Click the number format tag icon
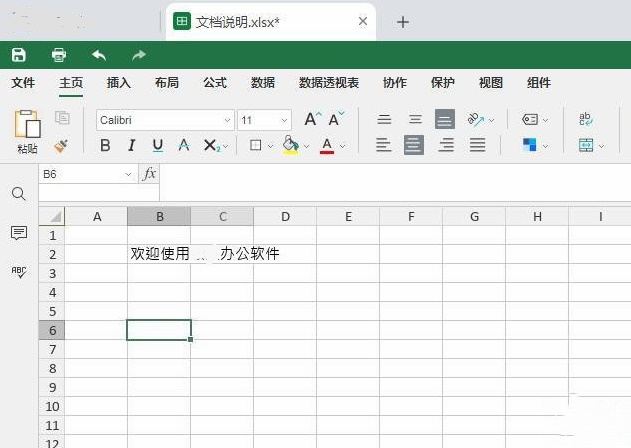Image resolution: width=631 pixels, height=448 pixels. click(x=530, y=120)
